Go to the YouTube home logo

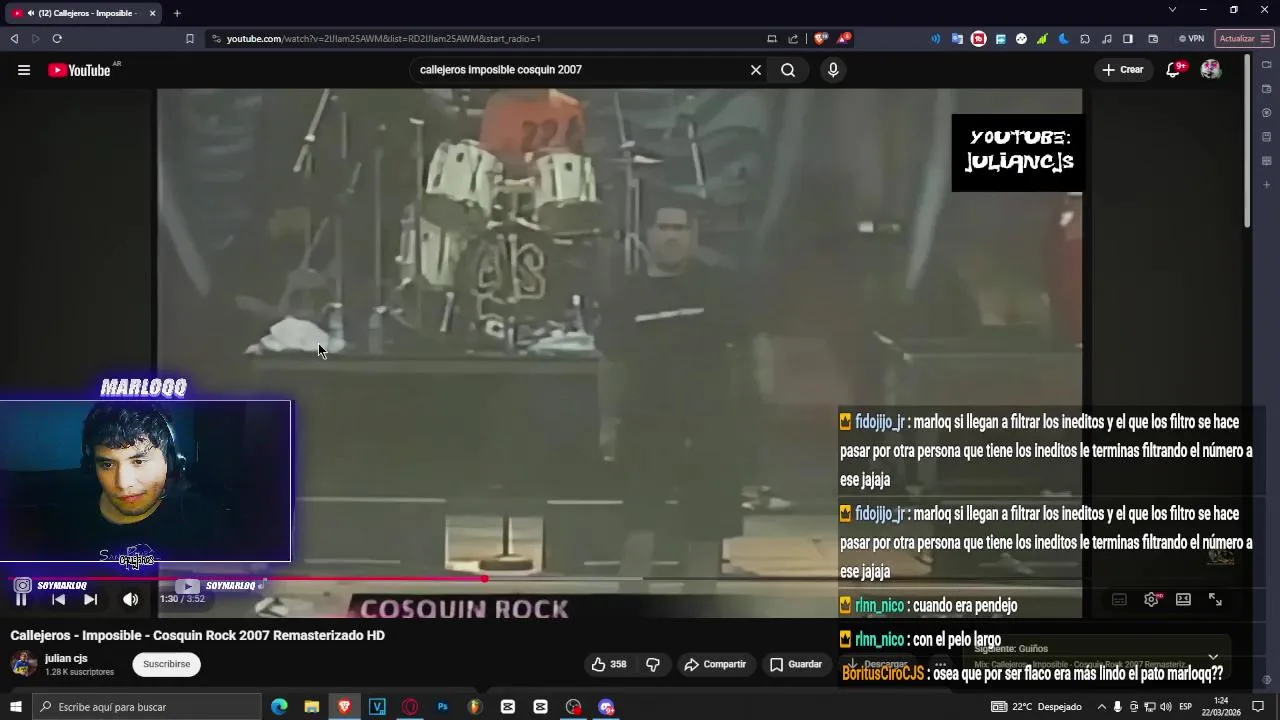[79, 70]
